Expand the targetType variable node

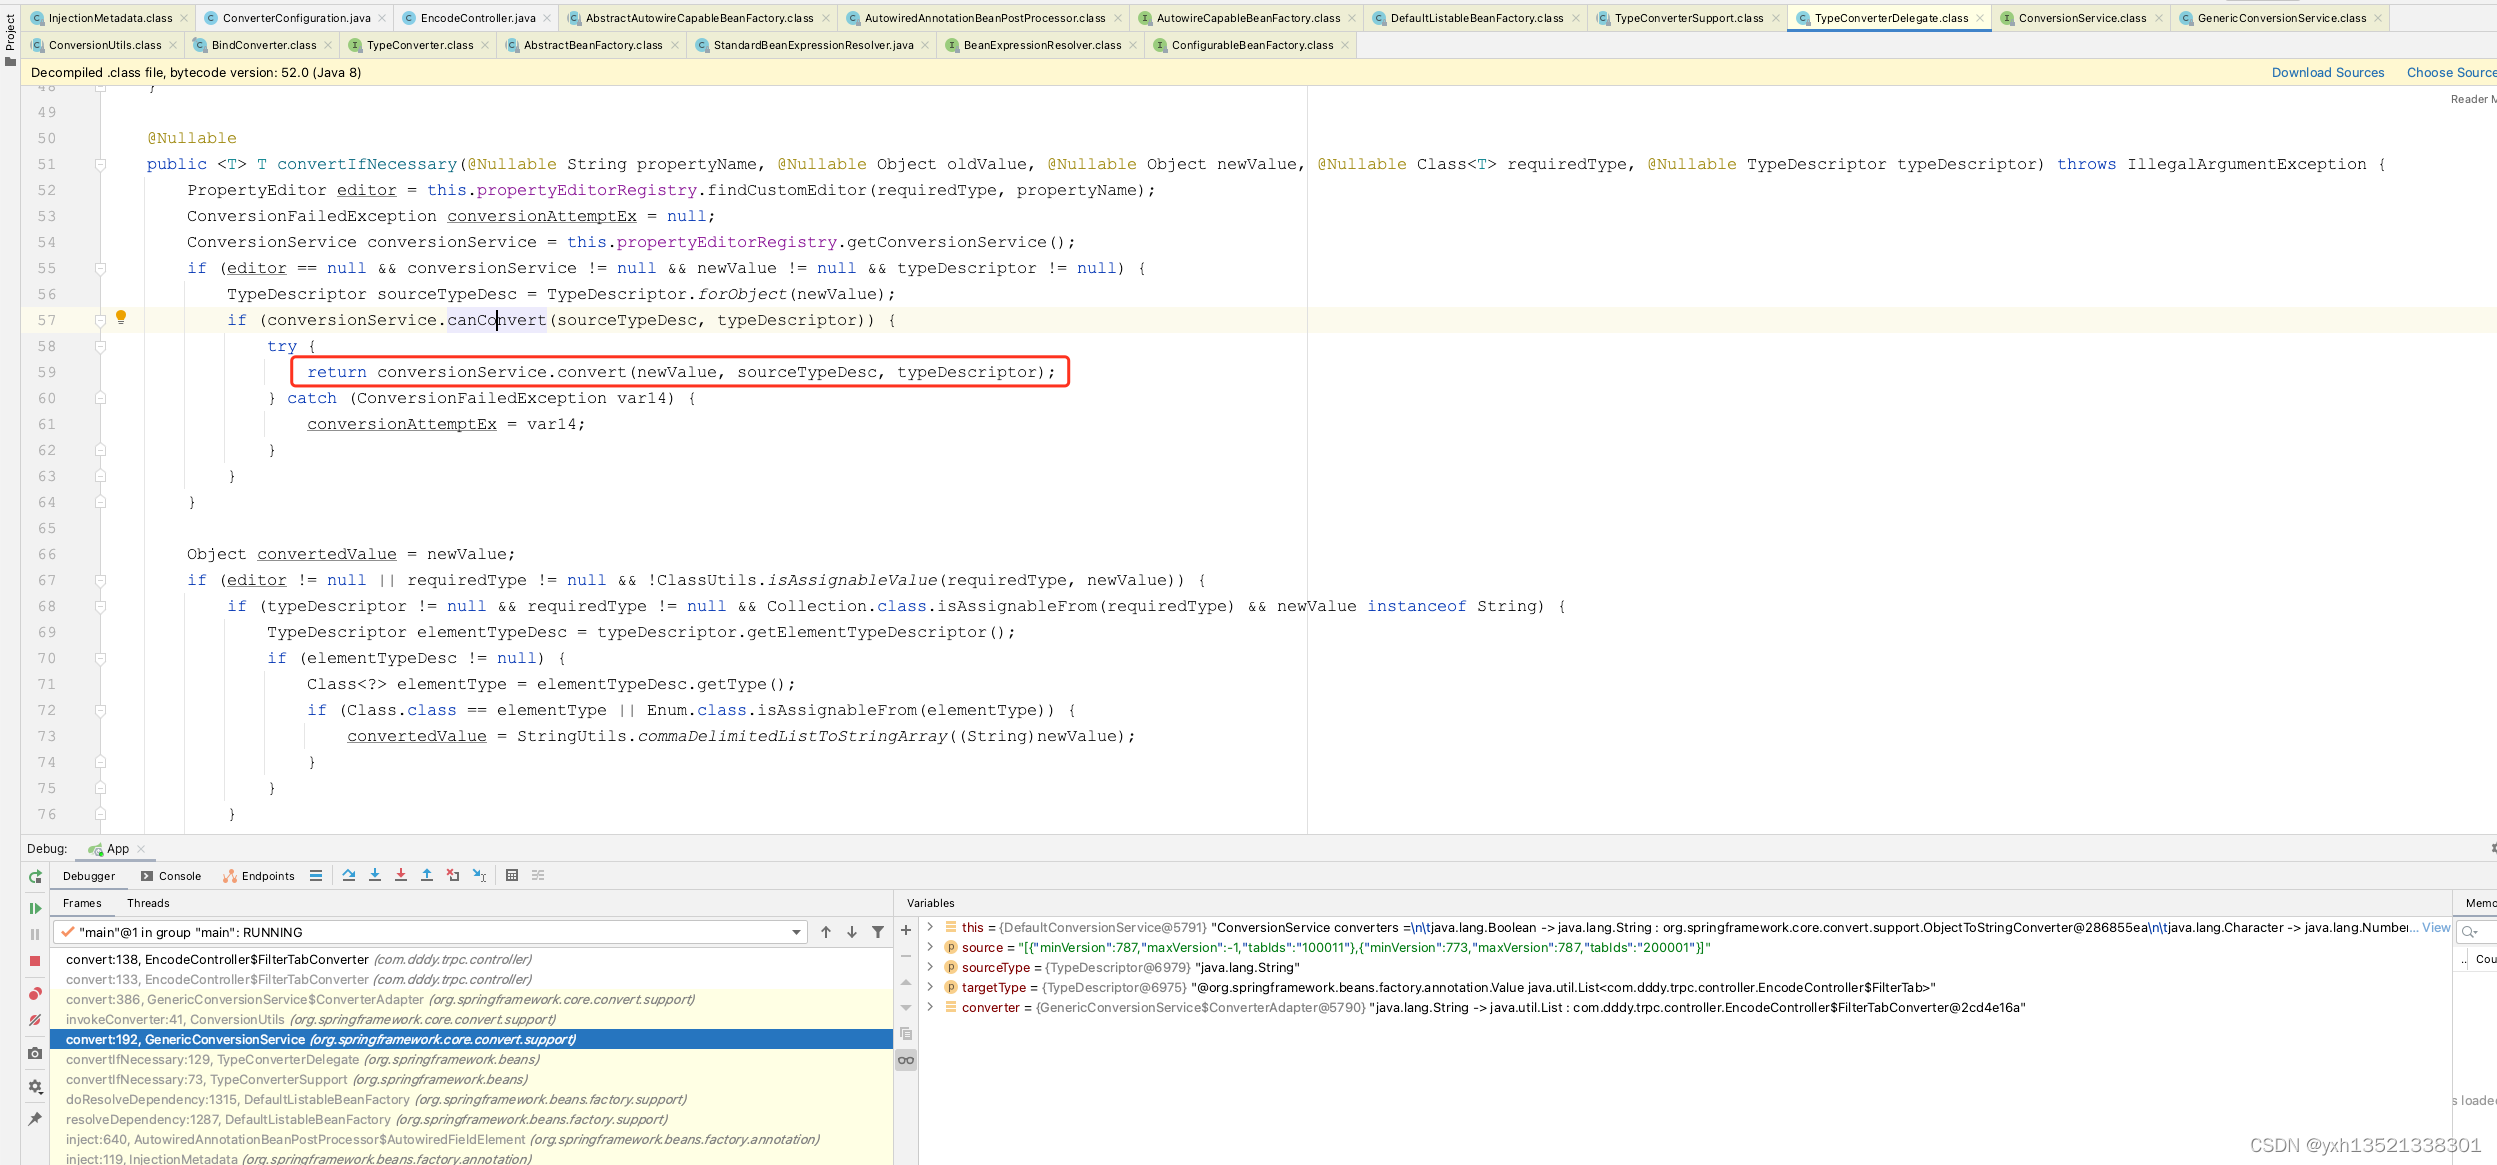931,987
